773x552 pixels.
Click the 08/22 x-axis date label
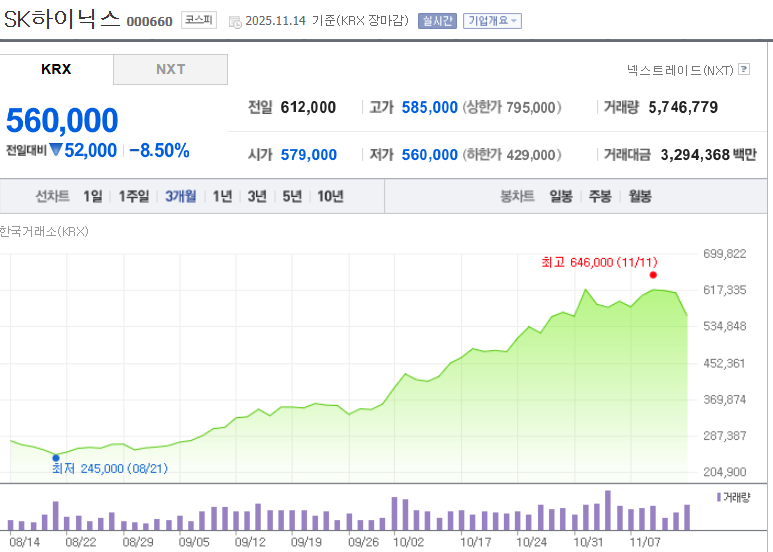click(x=81, y=542)
